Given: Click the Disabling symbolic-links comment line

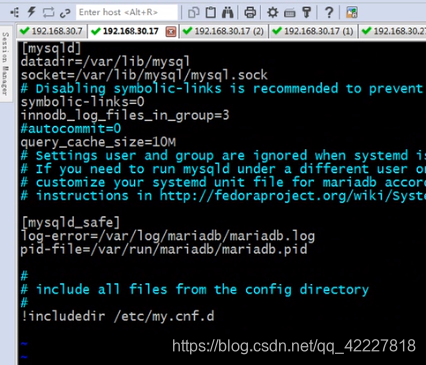Looking at the screenshot, I should 222,88.
